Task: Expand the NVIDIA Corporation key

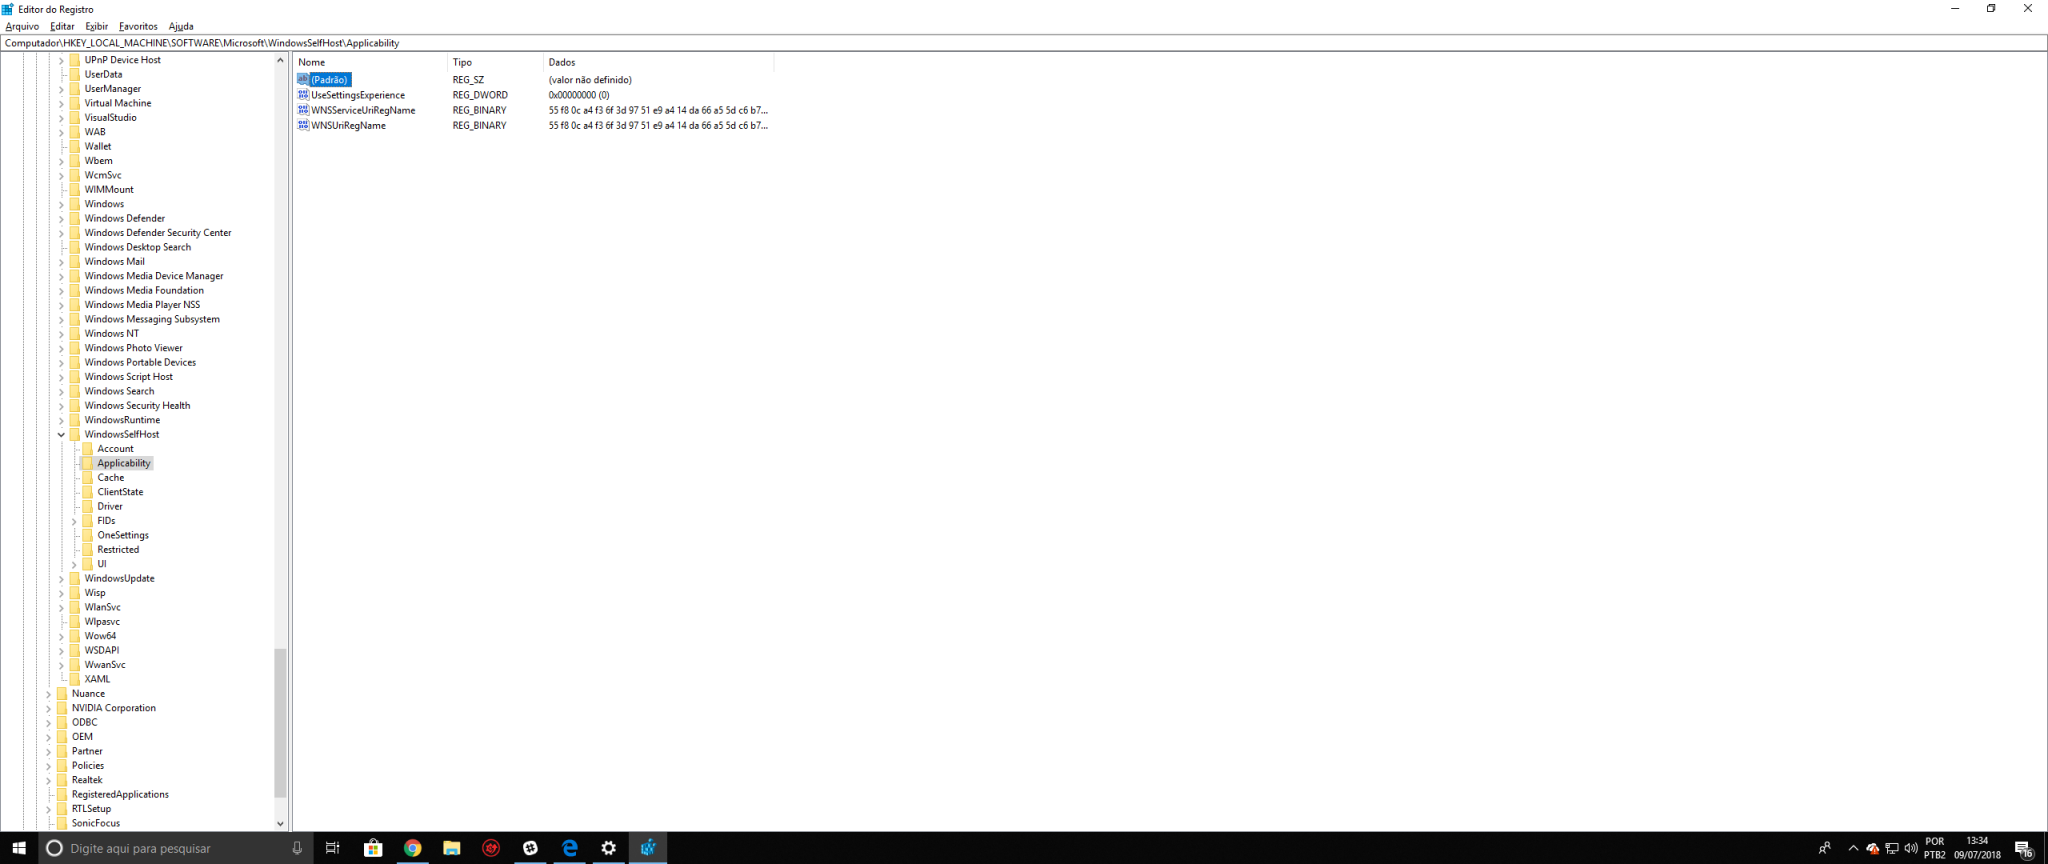Action: (48, 708)
